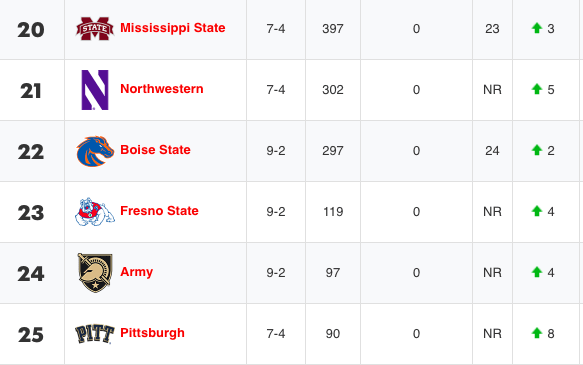Image resolution: width=583 pixels, height=365 pixels.
Task: Open the Boise State team link
Action: (x=155, y=150)
